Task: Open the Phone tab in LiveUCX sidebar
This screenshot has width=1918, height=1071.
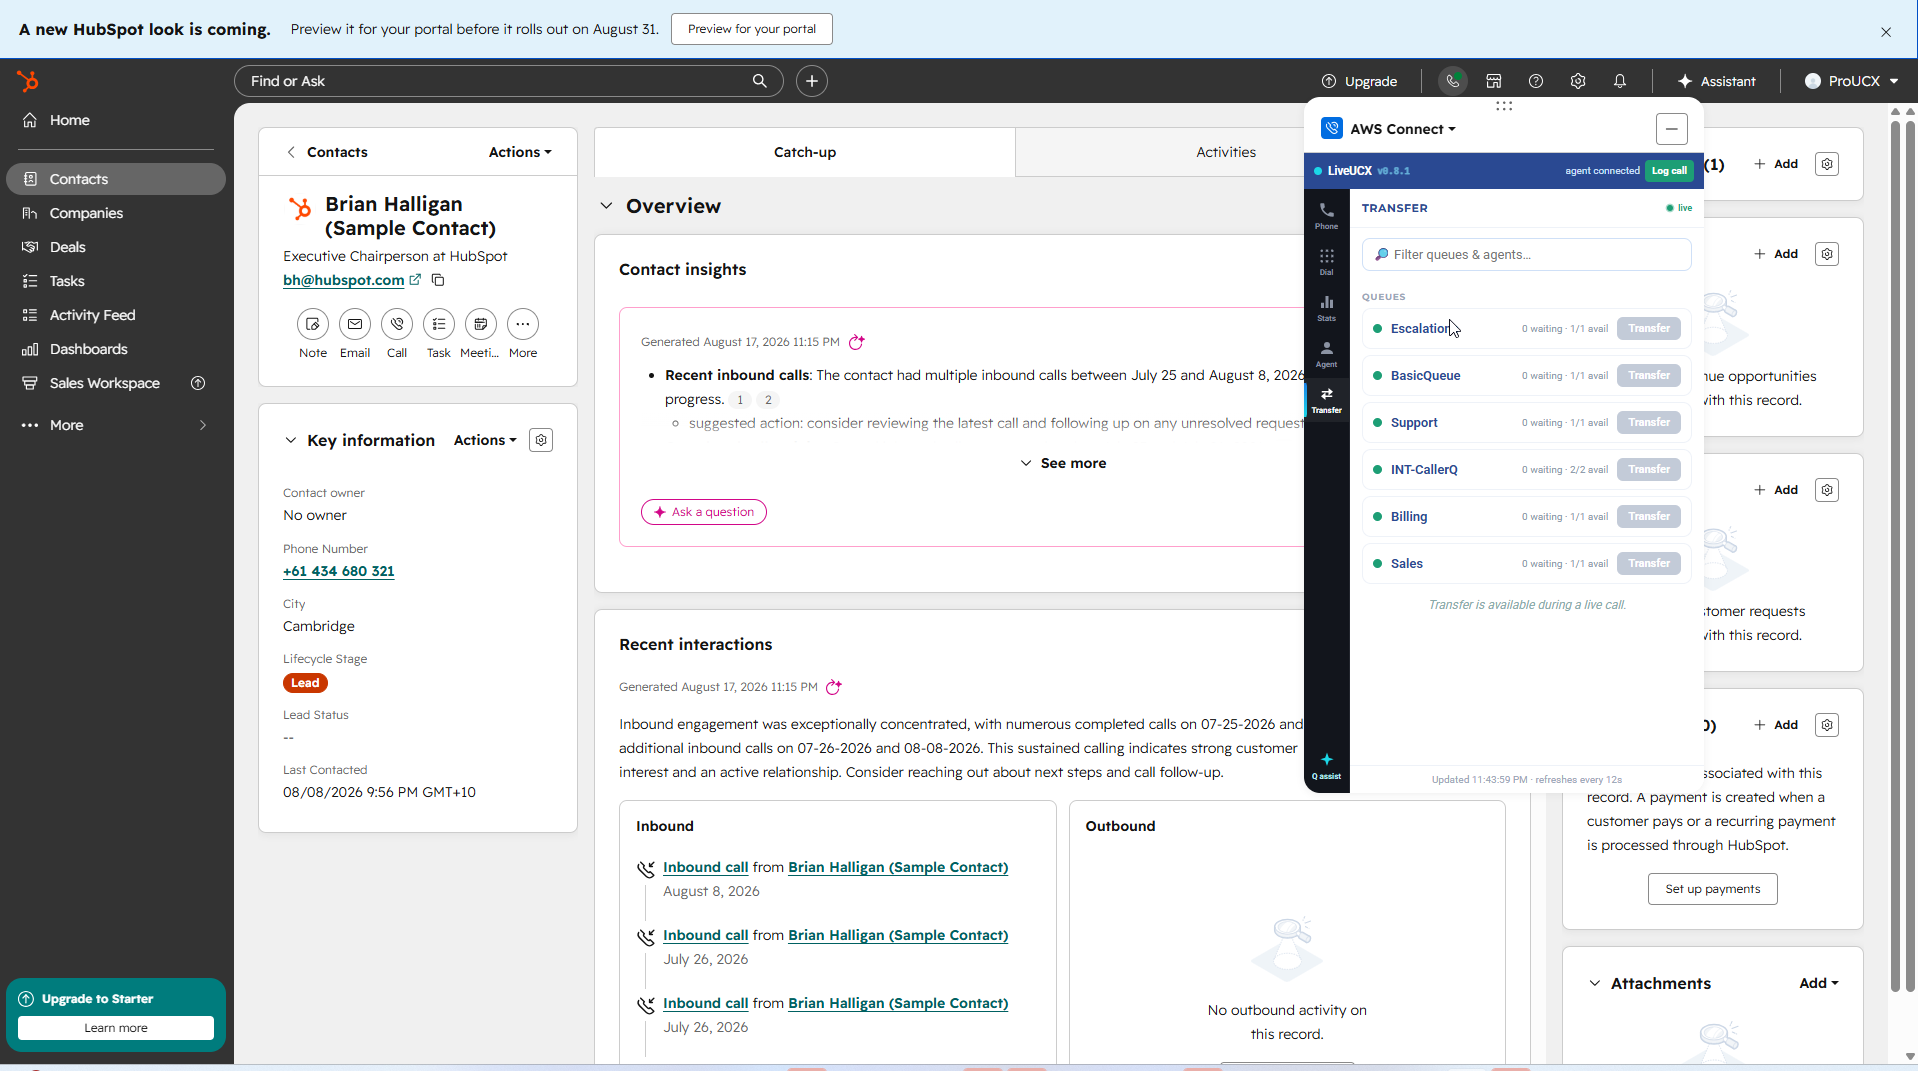Action: click(x=1326, y=215)
